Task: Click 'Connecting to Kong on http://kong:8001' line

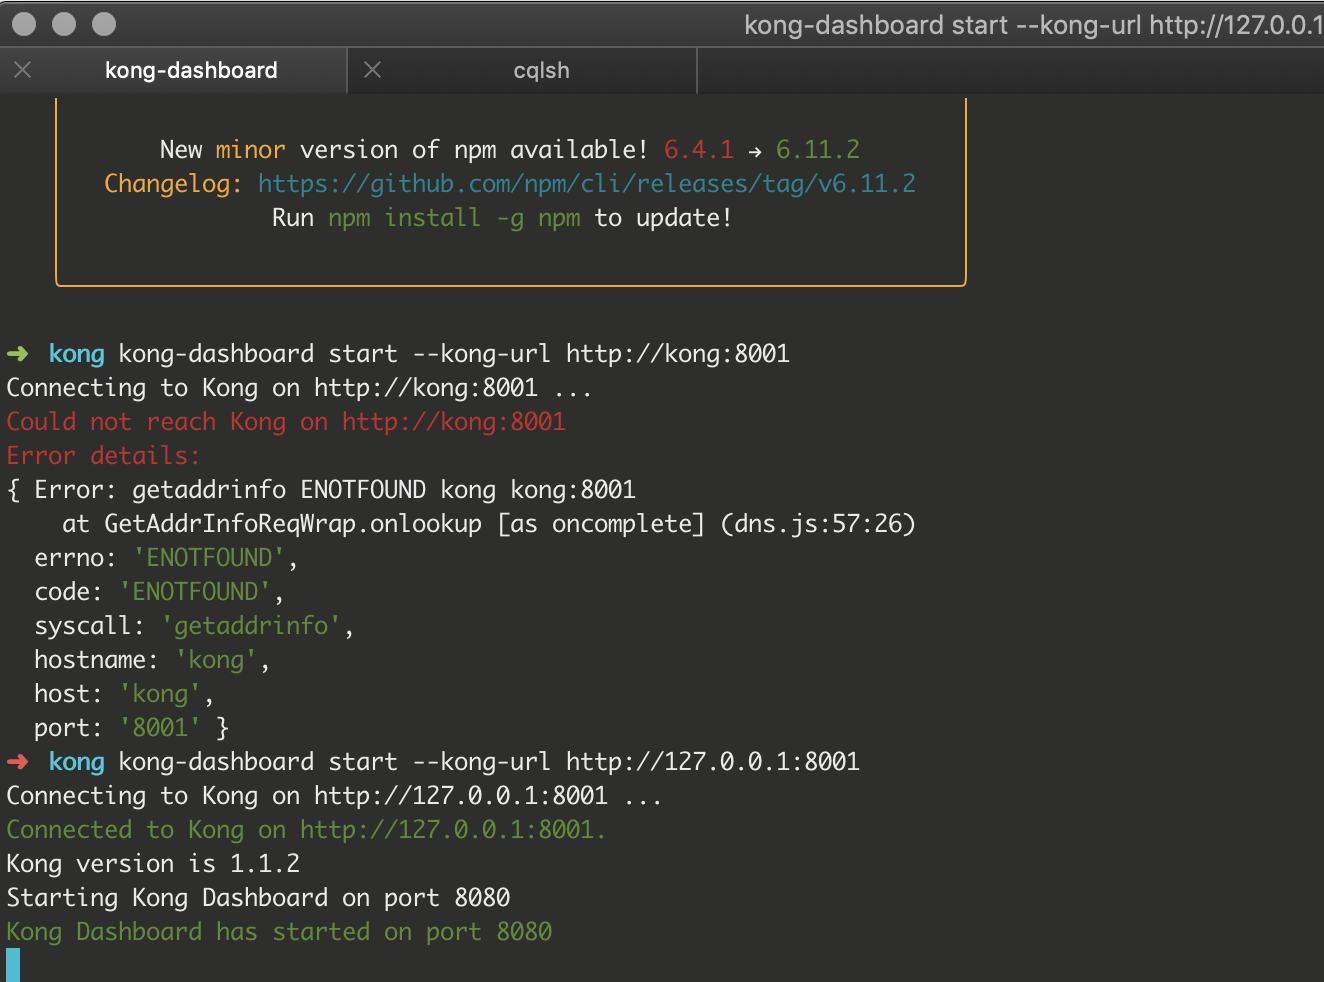Action: (299, 388)
